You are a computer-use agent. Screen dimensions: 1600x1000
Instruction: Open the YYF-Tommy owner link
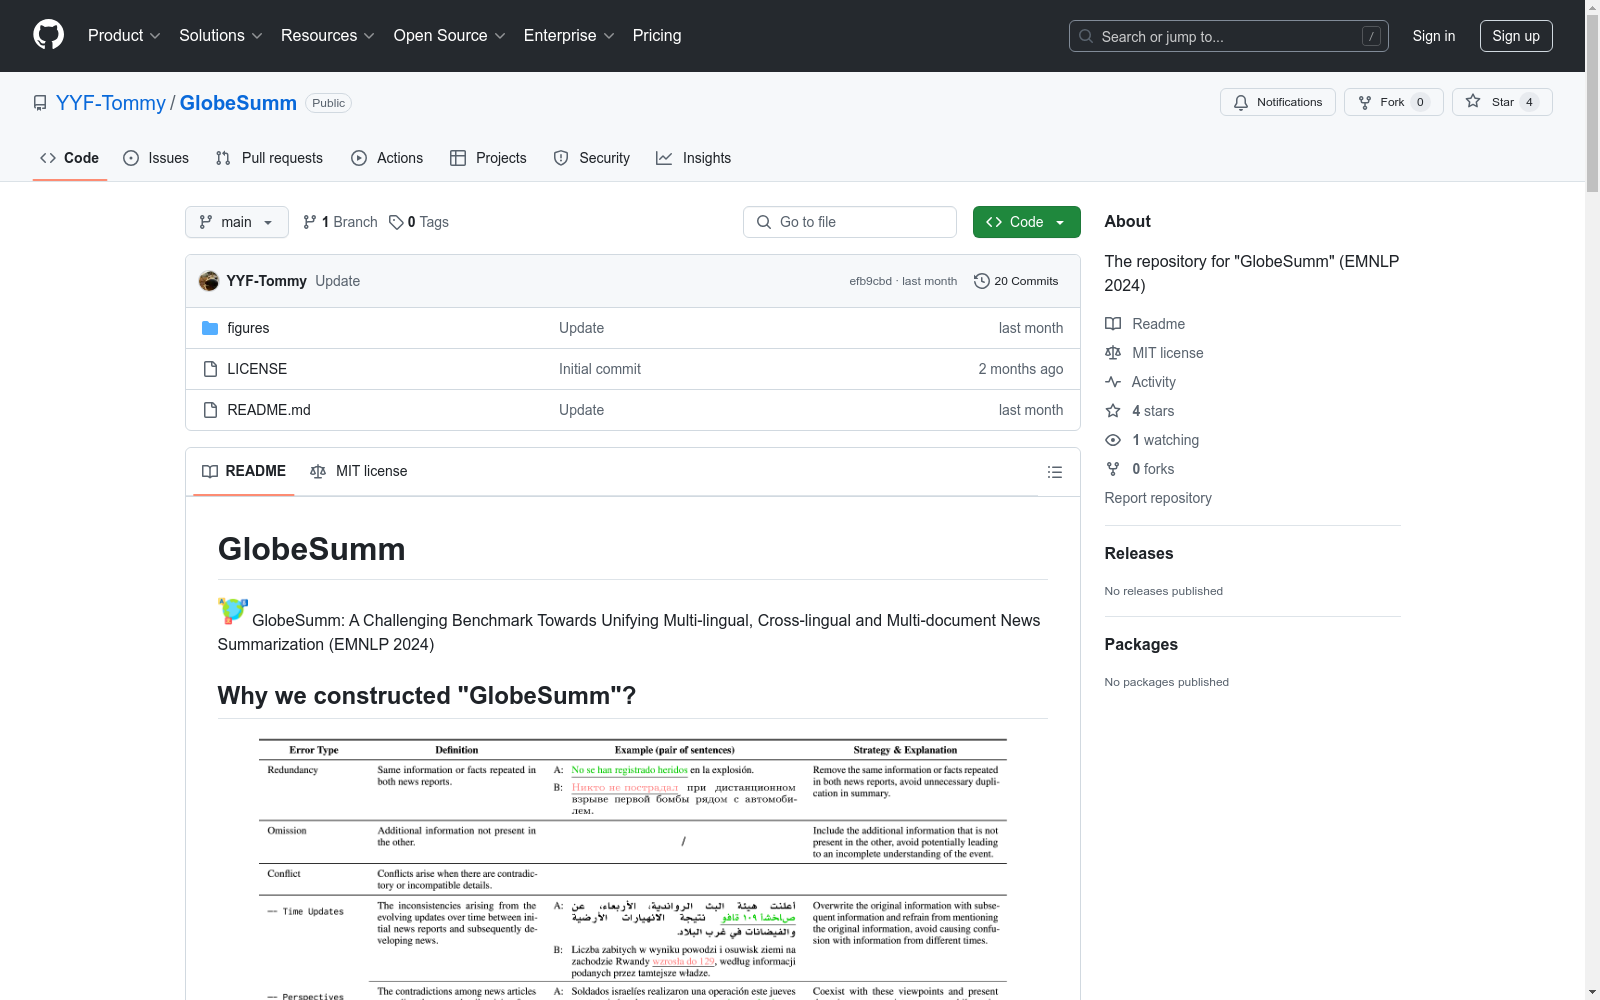pos(111,103)
